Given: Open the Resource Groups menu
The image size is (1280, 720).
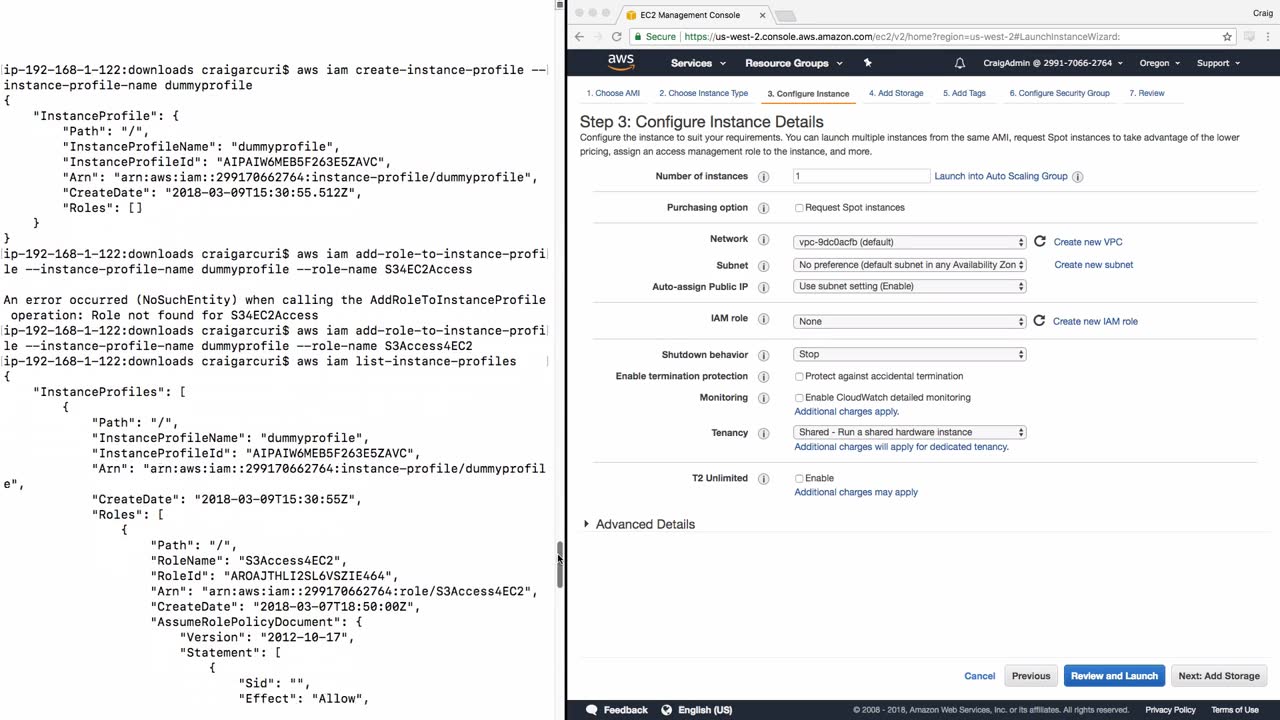Looking at the screenshot, I should pos(794,63).
